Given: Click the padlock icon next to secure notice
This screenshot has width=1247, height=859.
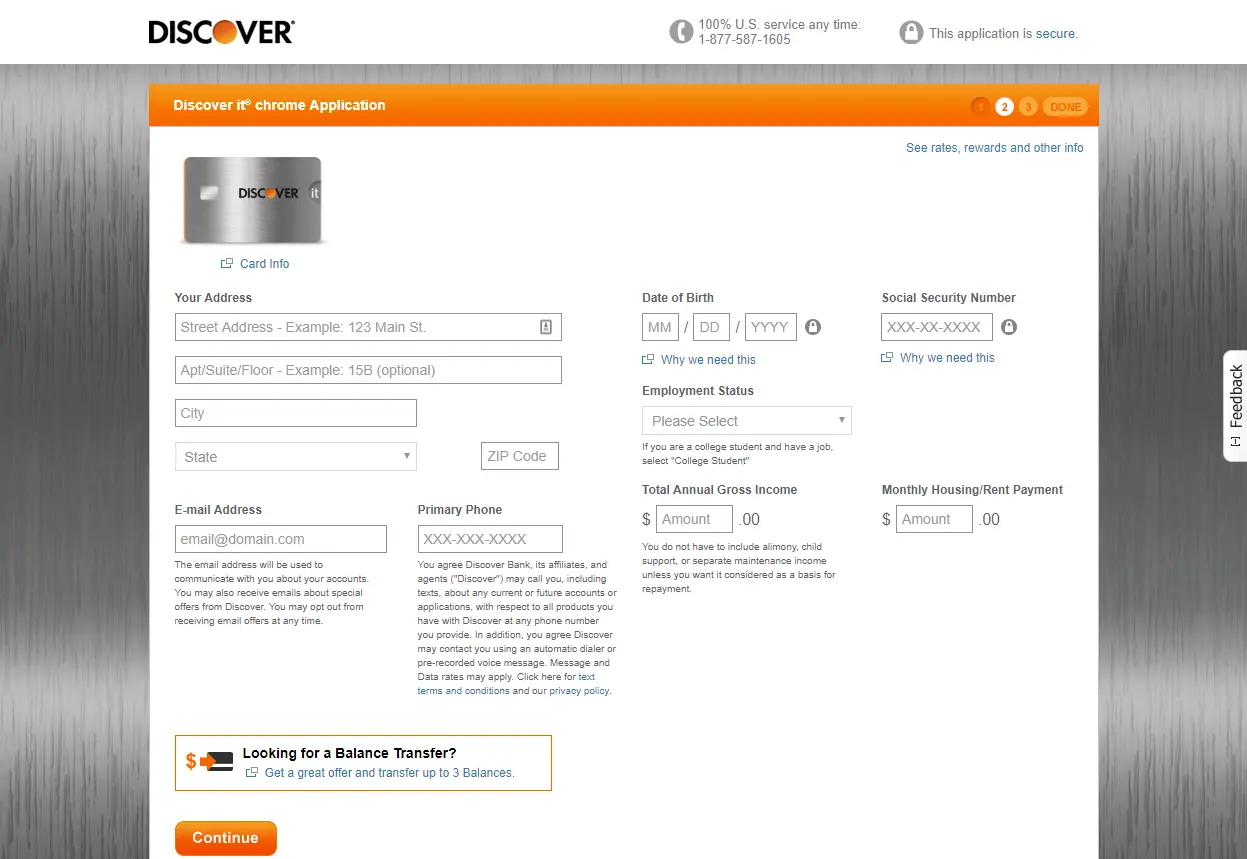Looking at the screenshot, I should click(x=910, y=32).
